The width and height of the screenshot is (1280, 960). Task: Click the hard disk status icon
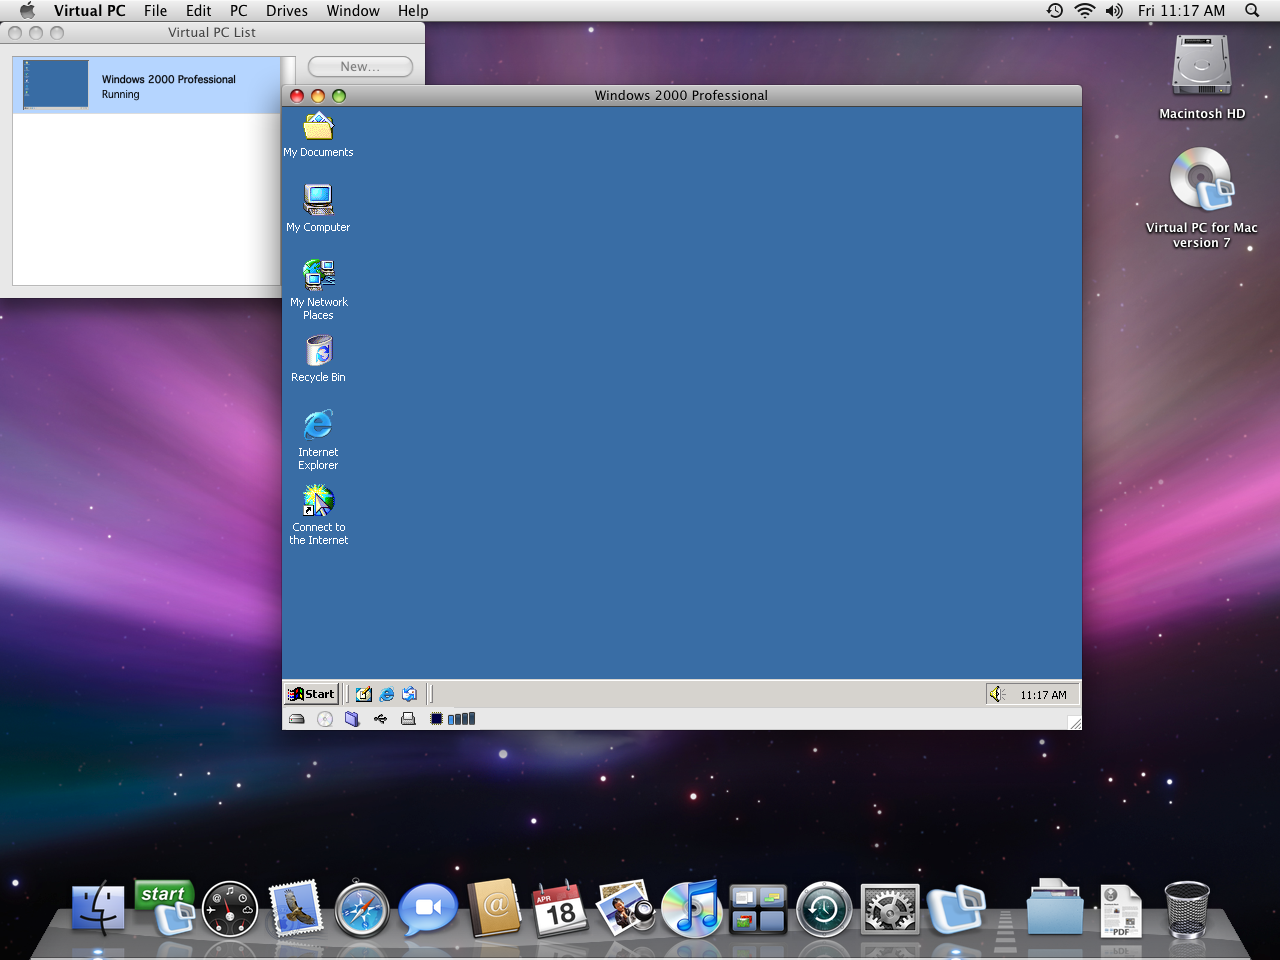tap(296, 719)
